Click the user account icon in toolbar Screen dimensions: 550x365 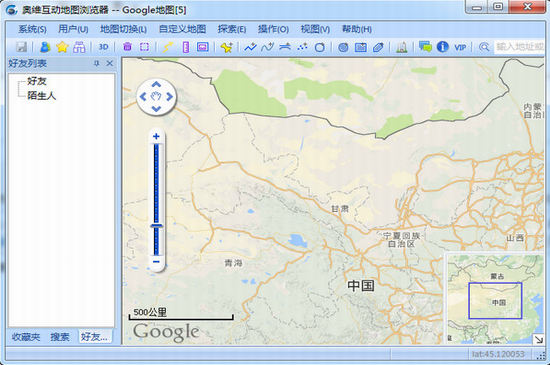[x=45, y=47]
